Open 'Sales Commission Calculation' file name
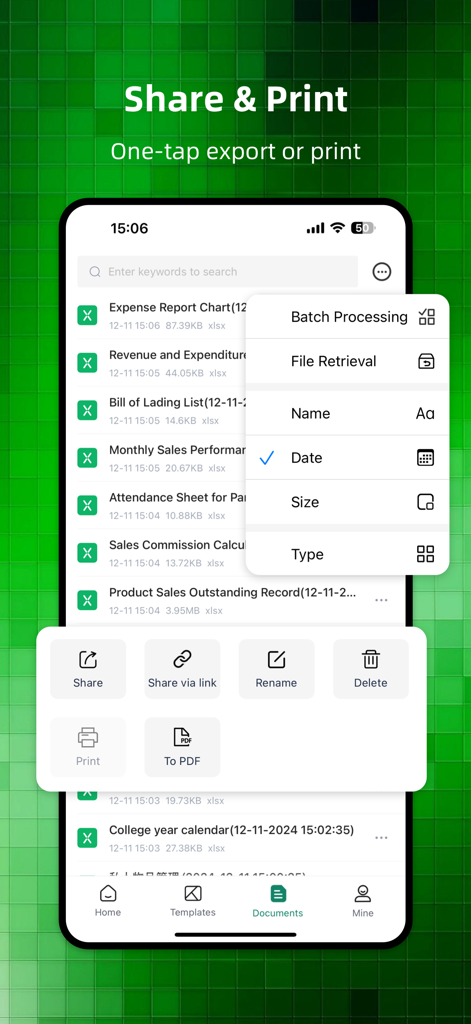Viewport: 471px width, 1024px height. coord(177,545)
